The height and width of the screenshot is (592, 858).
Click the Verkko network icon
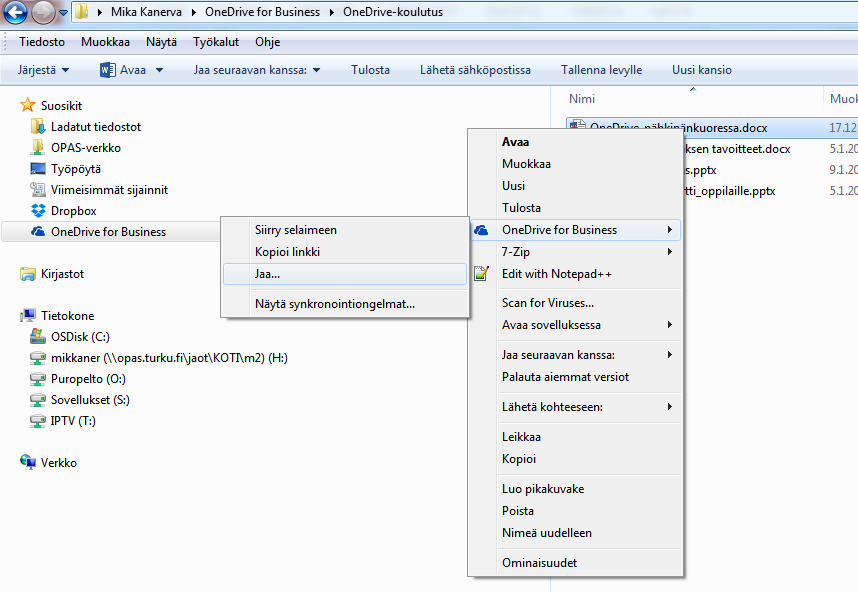click(x=27, y=462)
